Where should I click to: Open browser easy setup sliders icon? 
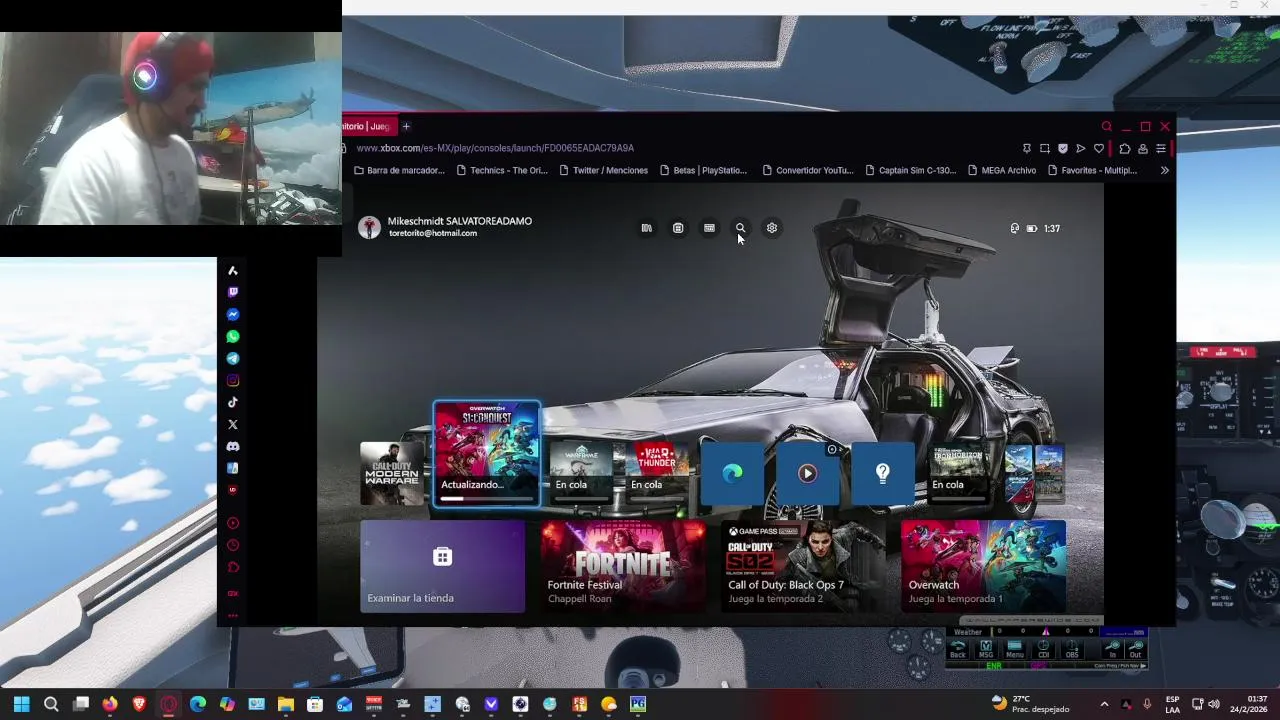(x=1161, y=148)
